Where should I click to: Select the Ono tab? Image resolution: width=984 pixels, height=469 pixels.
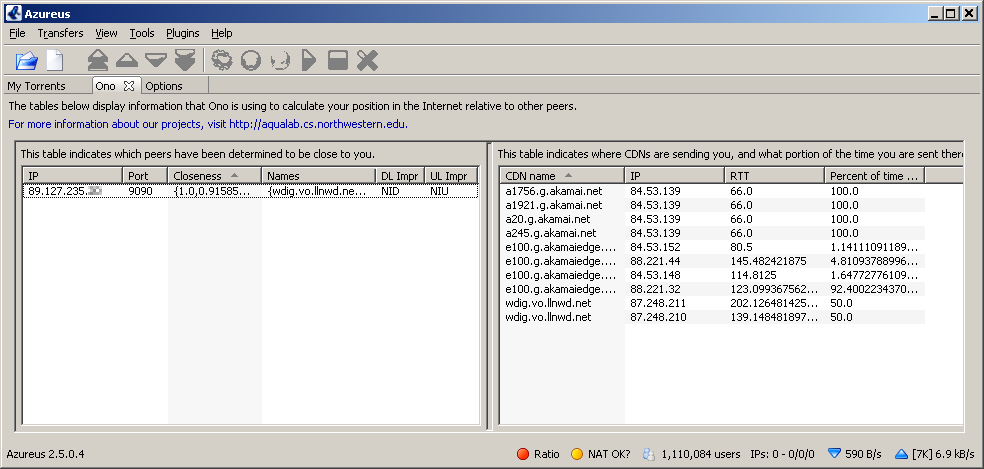[x=105, y=85]
